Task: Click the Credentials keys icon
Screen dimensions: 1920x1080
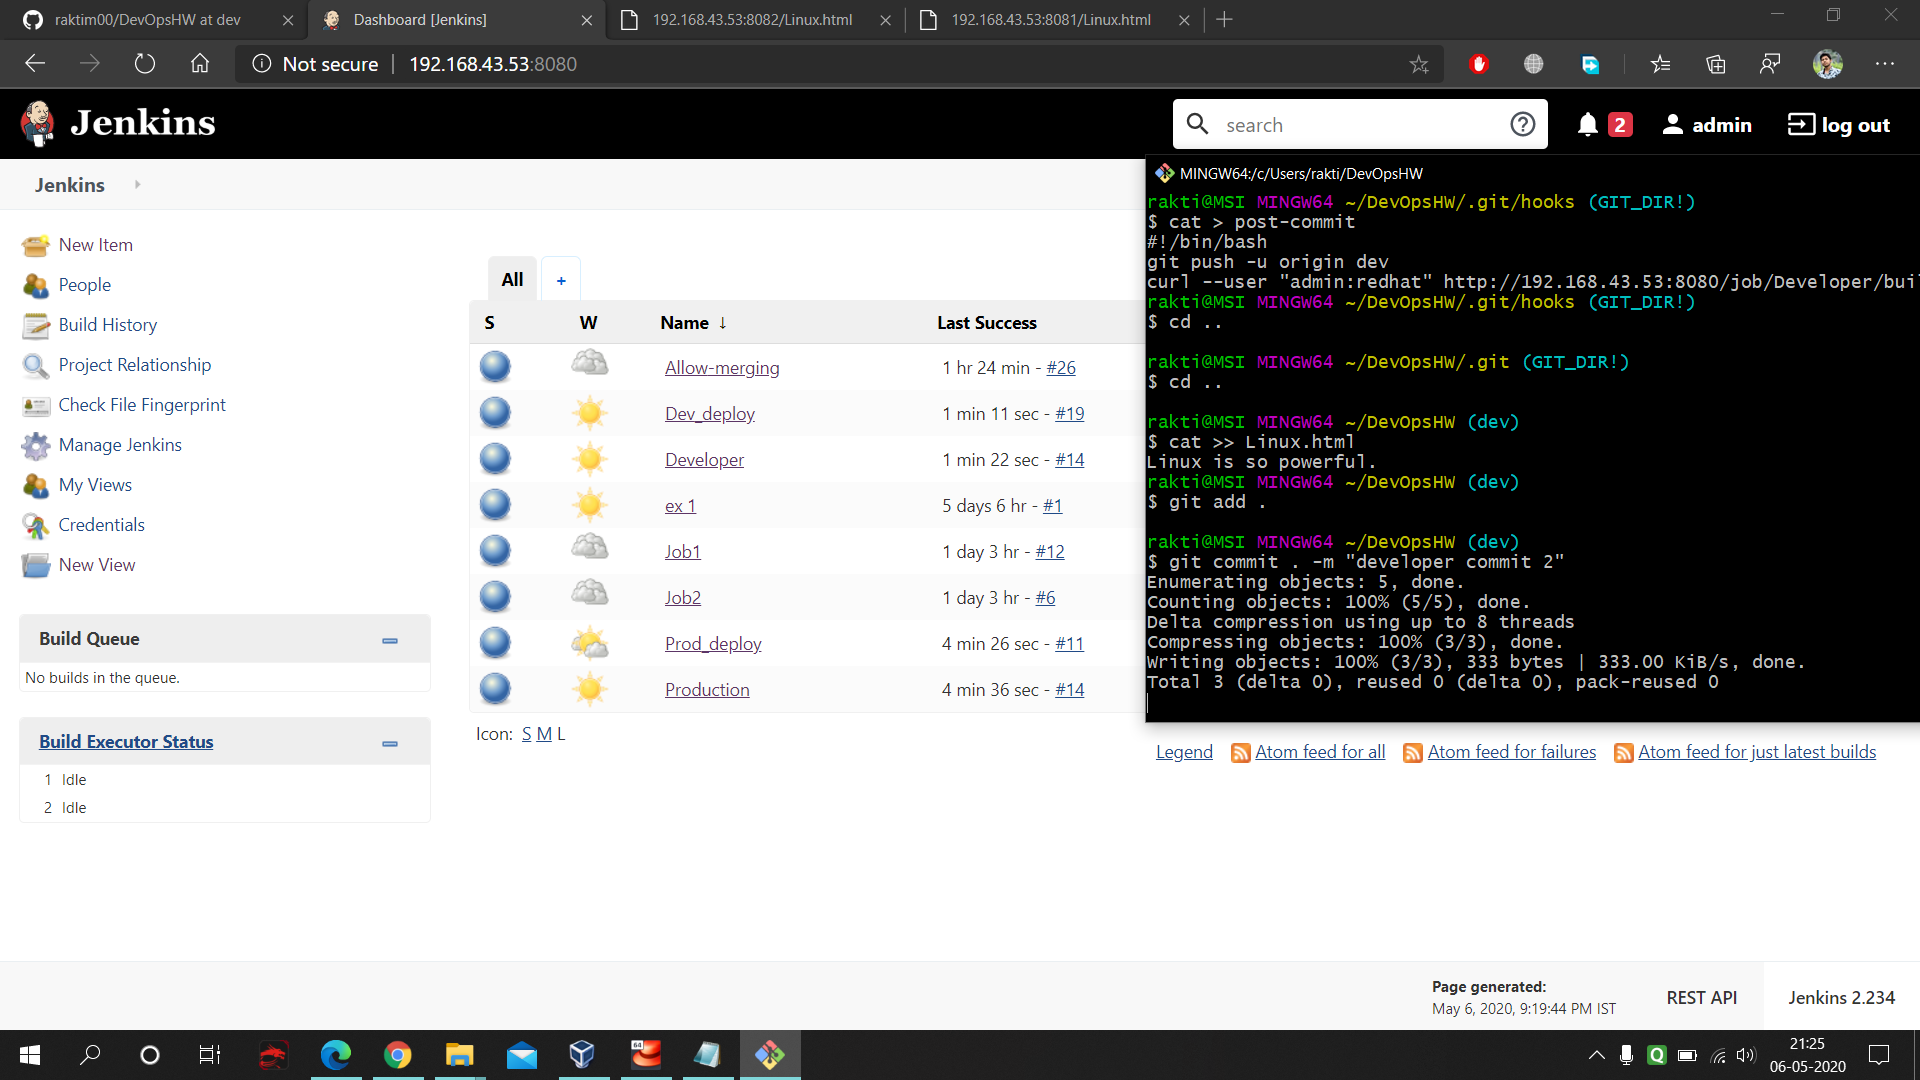Action: [36, 525]
